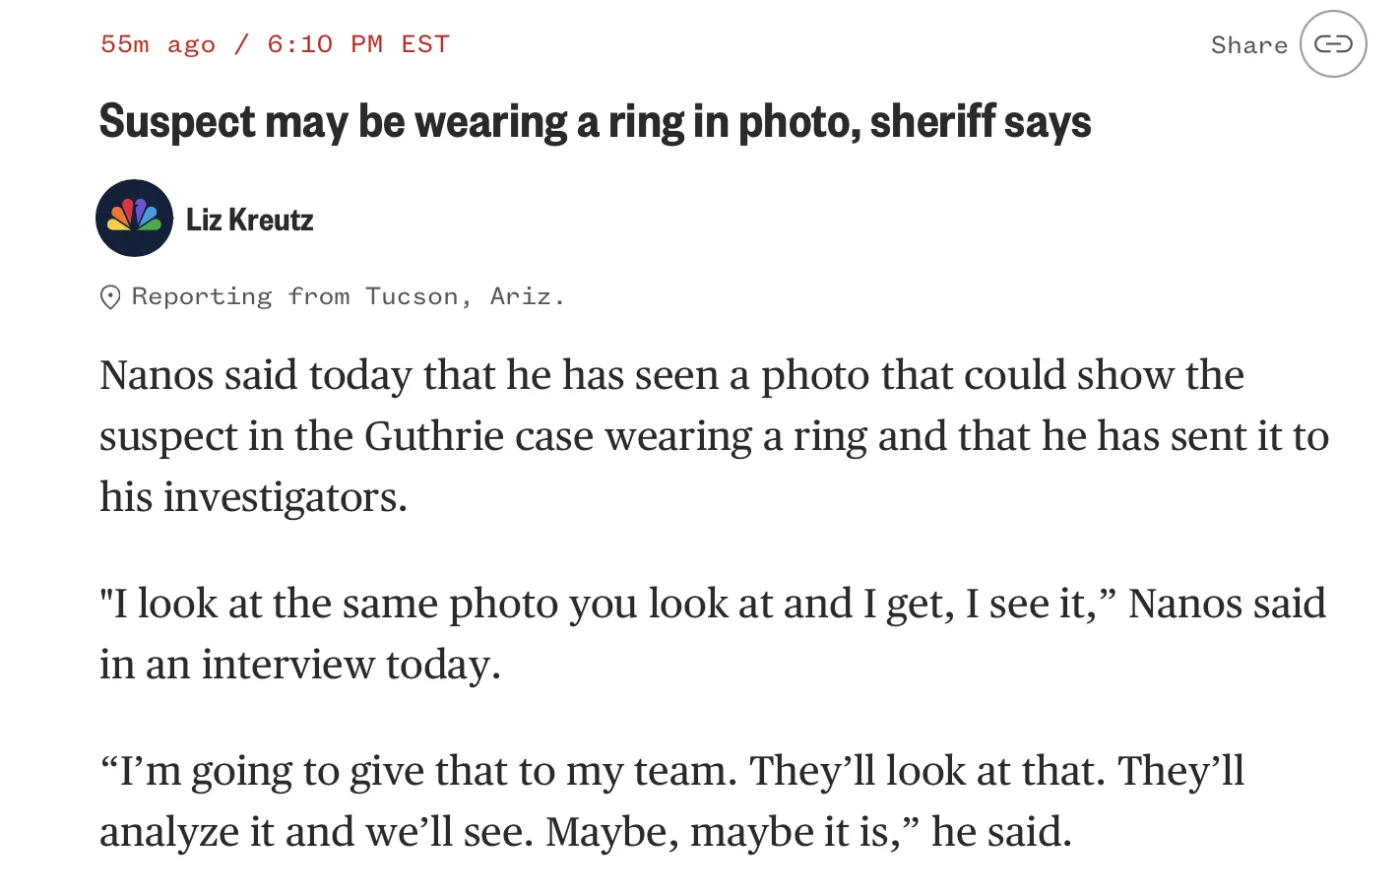
Task: Click the "Share" text label
Action: [x=1249, y=45]
